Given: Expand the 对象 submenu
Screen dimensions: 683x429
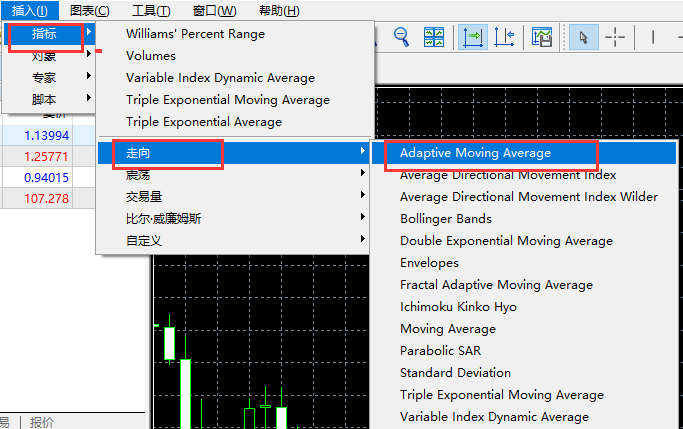Looking at the screenshot, I should click(x=50, y=56).
